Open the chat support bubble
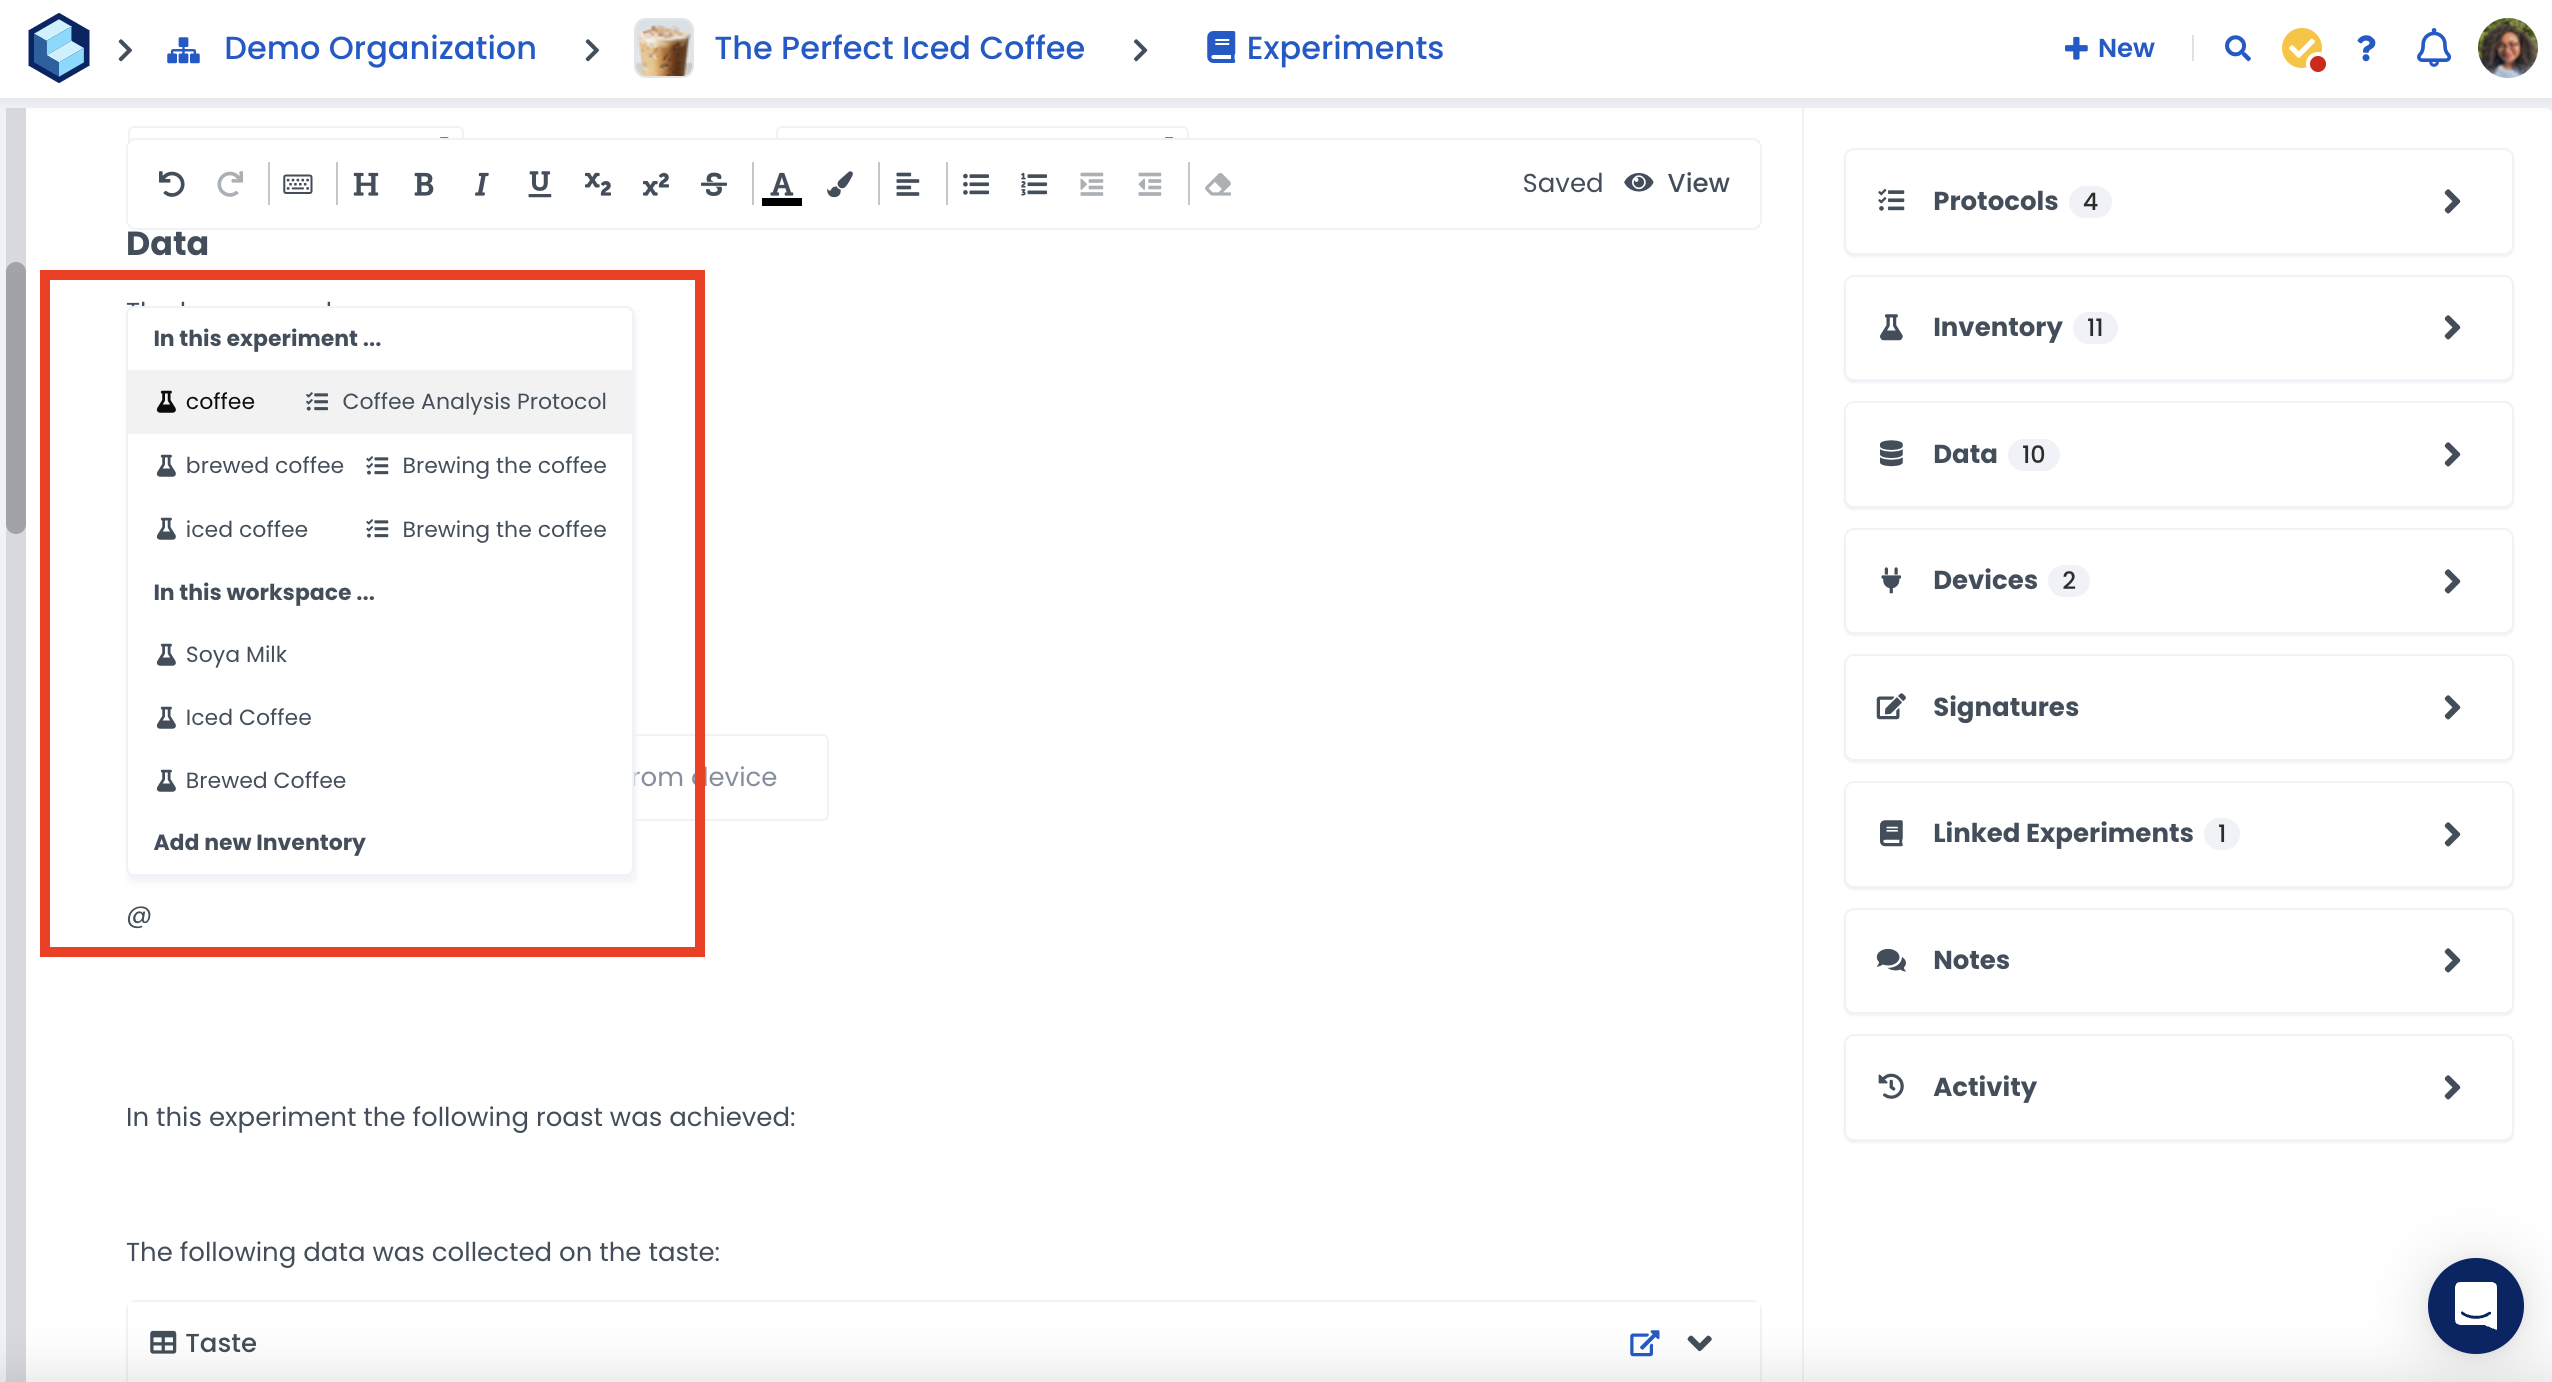2552x1382 pixels. (2475, 1305)
